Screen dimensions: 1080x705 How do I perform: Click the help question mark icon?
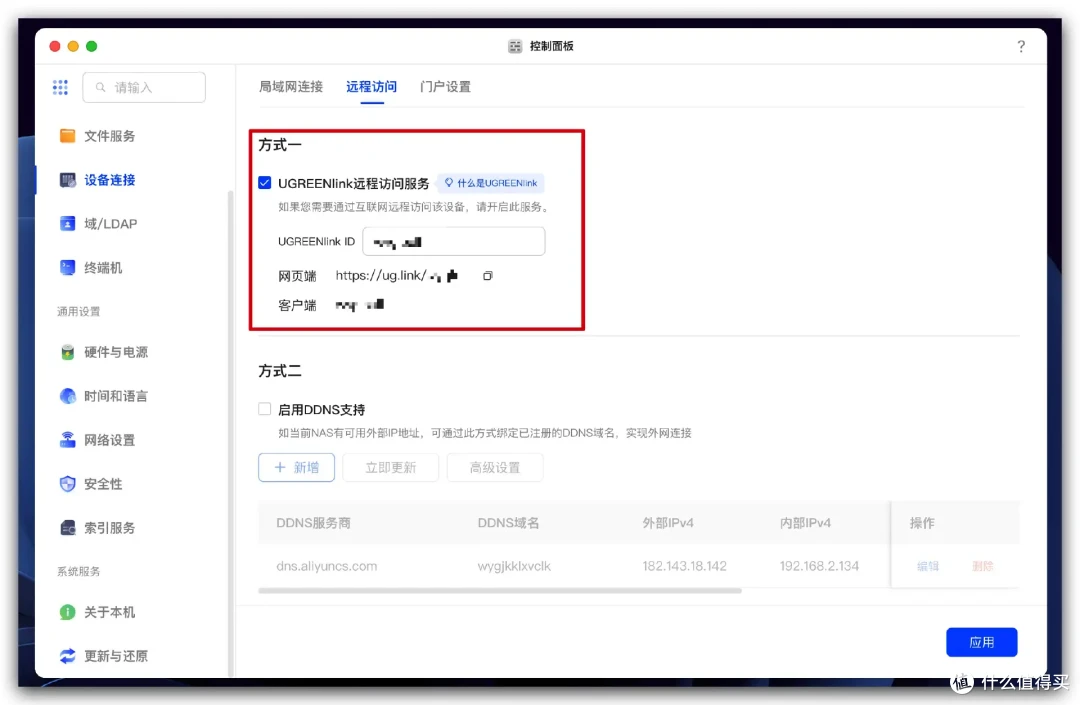pyautogui.click(x=1021, y=46)
